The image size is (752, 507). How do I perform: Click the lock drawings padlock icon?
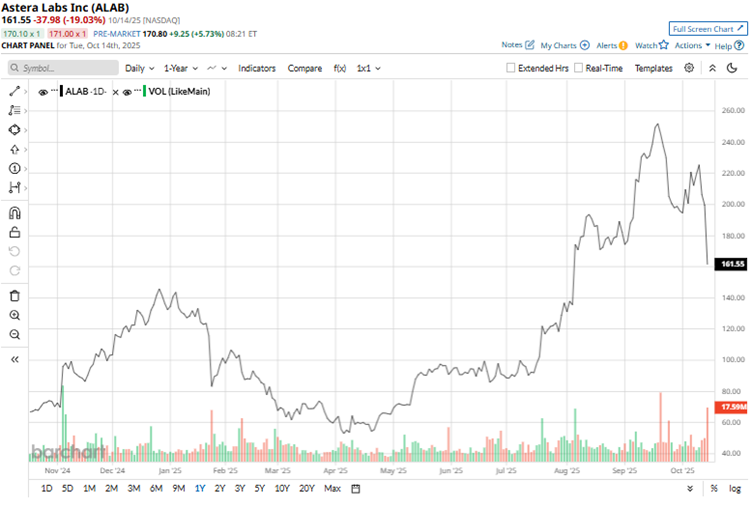coord(15,233)
